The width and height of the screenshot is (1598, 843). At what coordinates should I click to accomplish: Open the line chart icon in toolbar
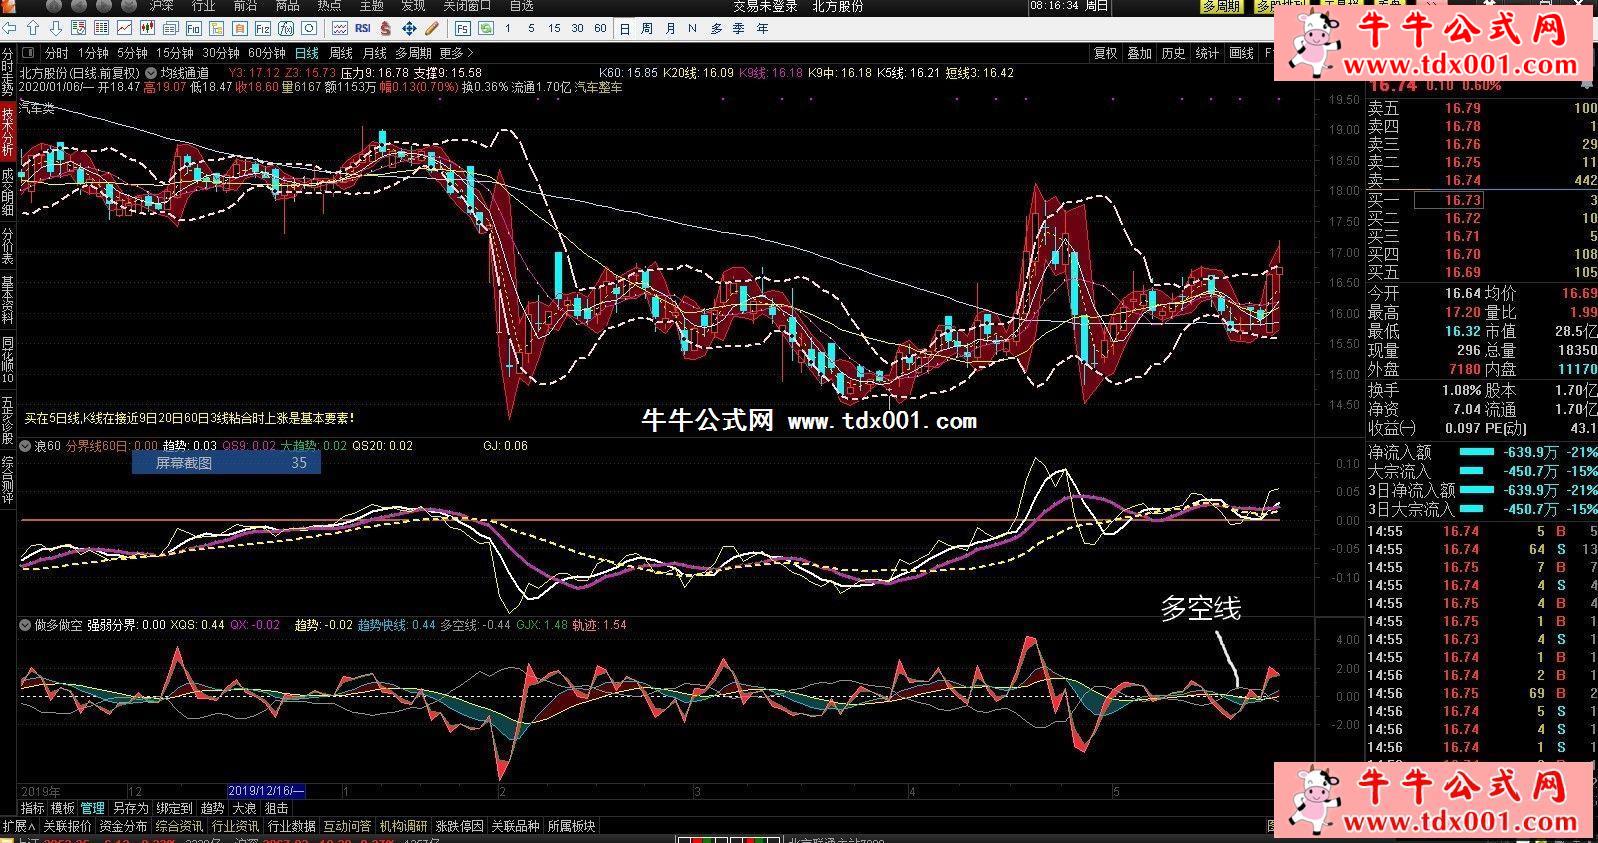(125, 29)
